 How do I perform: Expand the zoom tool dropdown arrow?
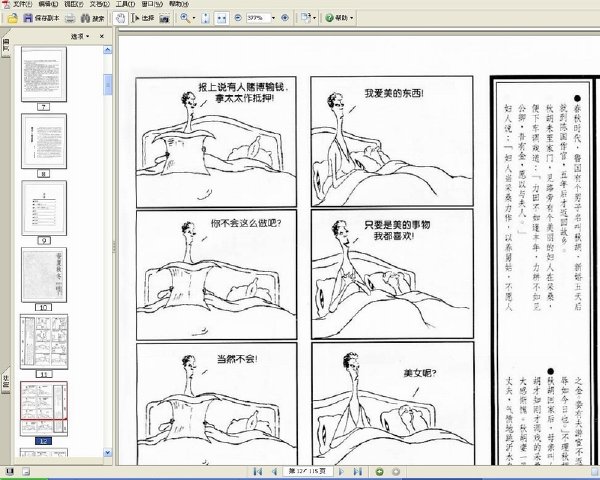click(194, 18)
